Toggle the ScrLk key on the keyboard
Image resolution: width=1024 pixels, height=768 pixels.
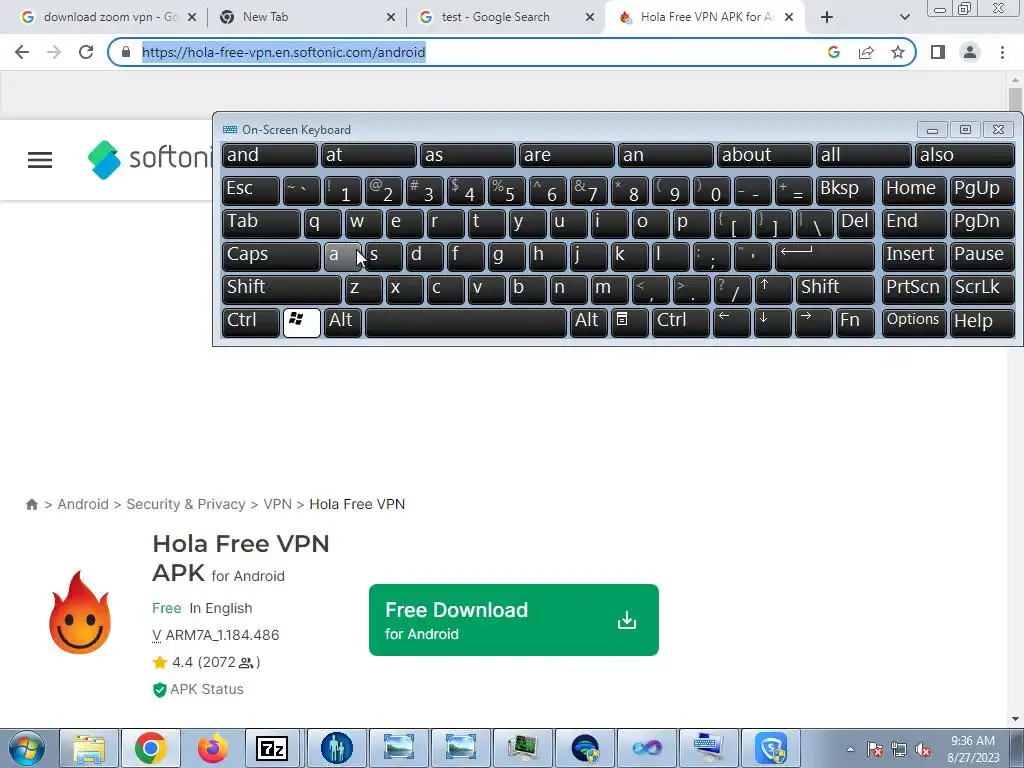[x=982, y=289]
